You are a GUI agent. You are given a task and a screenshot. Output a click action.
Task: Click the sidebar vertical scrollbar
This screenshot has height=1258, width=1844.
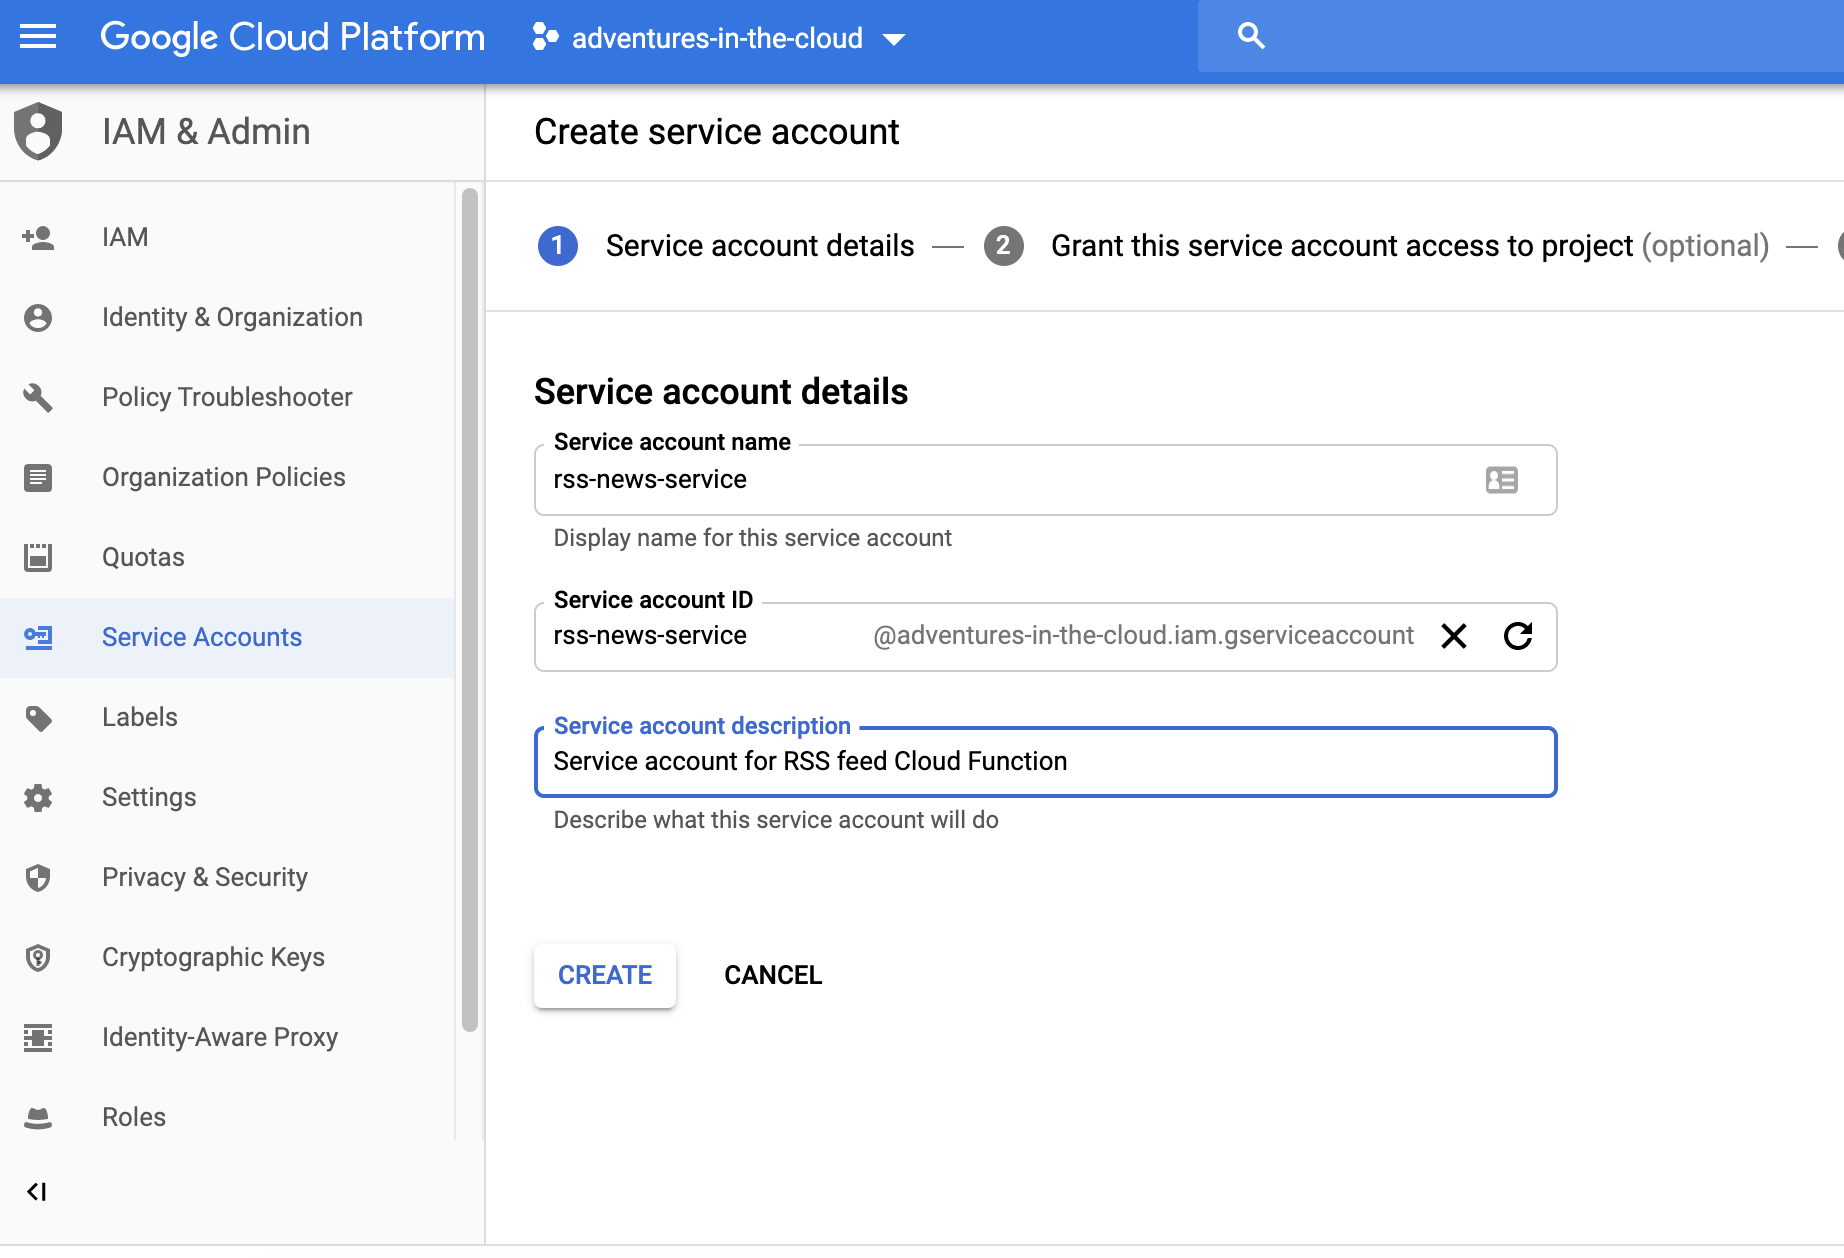coord(469,610)
